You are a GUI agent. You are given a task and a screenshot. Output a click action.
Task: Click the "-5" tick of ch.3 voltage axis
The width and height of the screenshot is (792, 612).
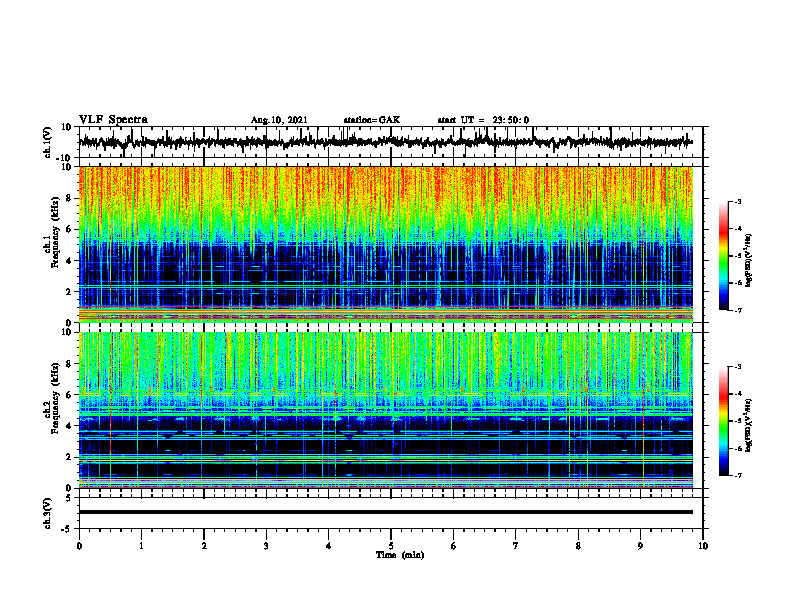[68, 529]
